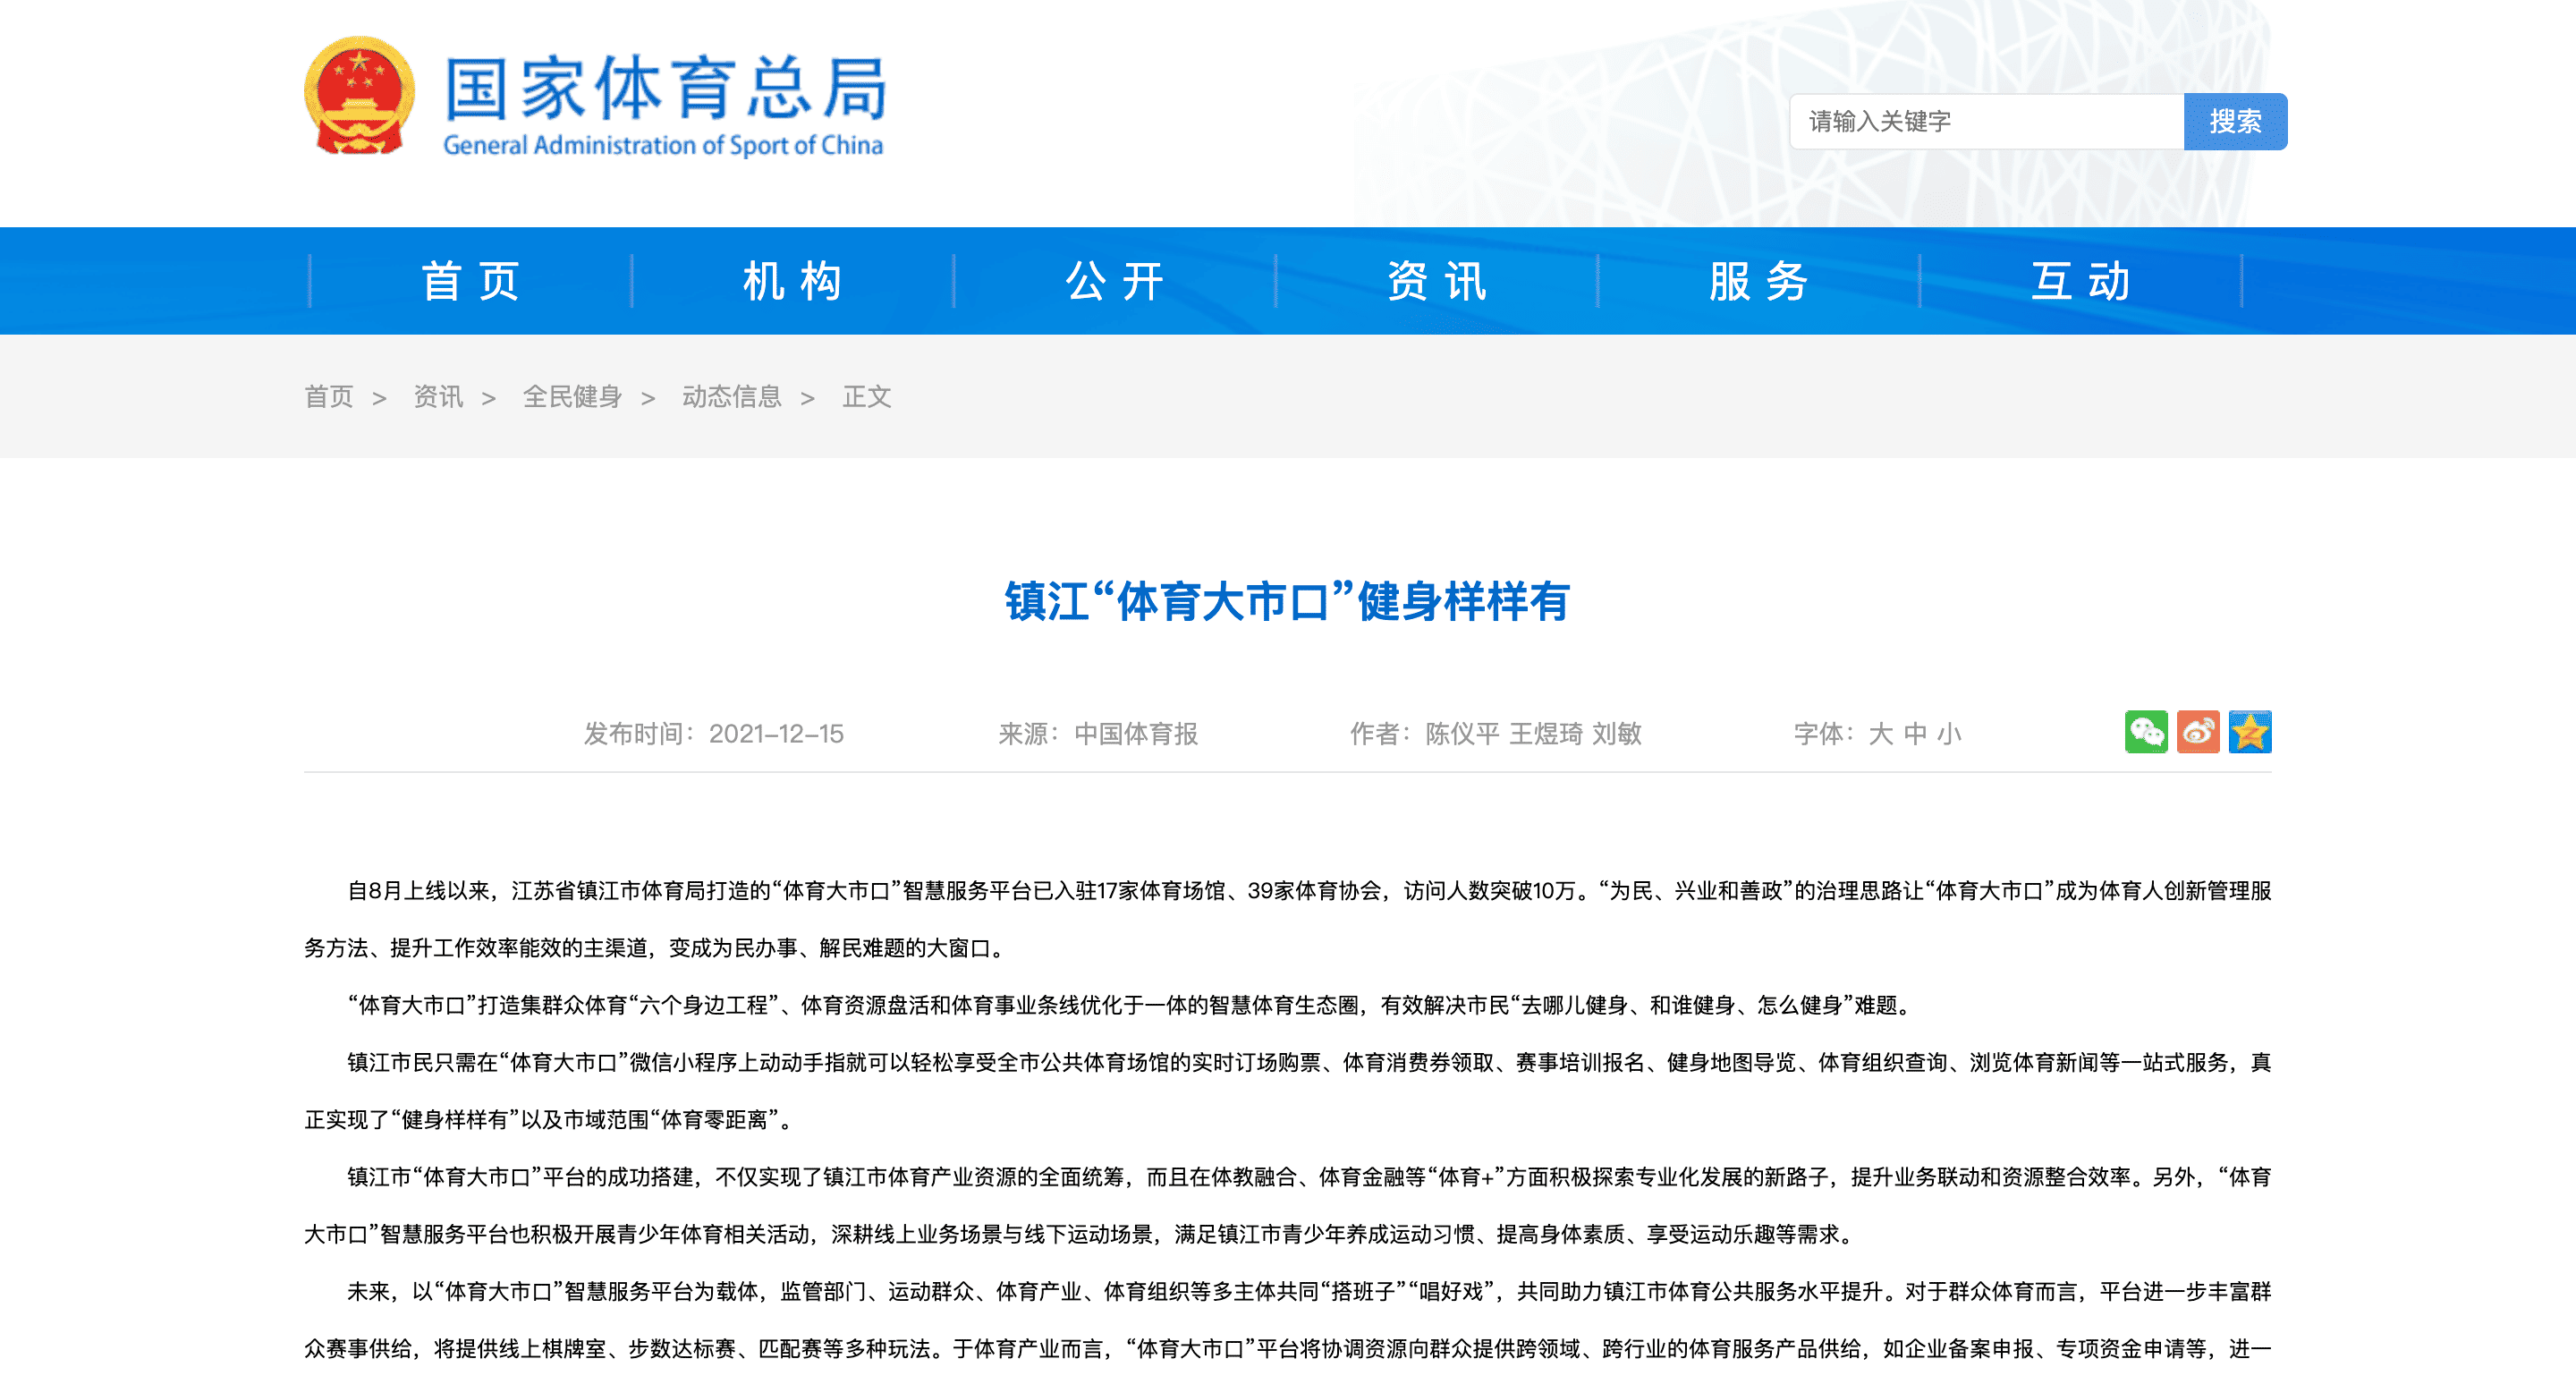Open the 首页 navigation menu
This screenshot has height=1376, width=2576.
pyautogui.click(x=472, y=281)
